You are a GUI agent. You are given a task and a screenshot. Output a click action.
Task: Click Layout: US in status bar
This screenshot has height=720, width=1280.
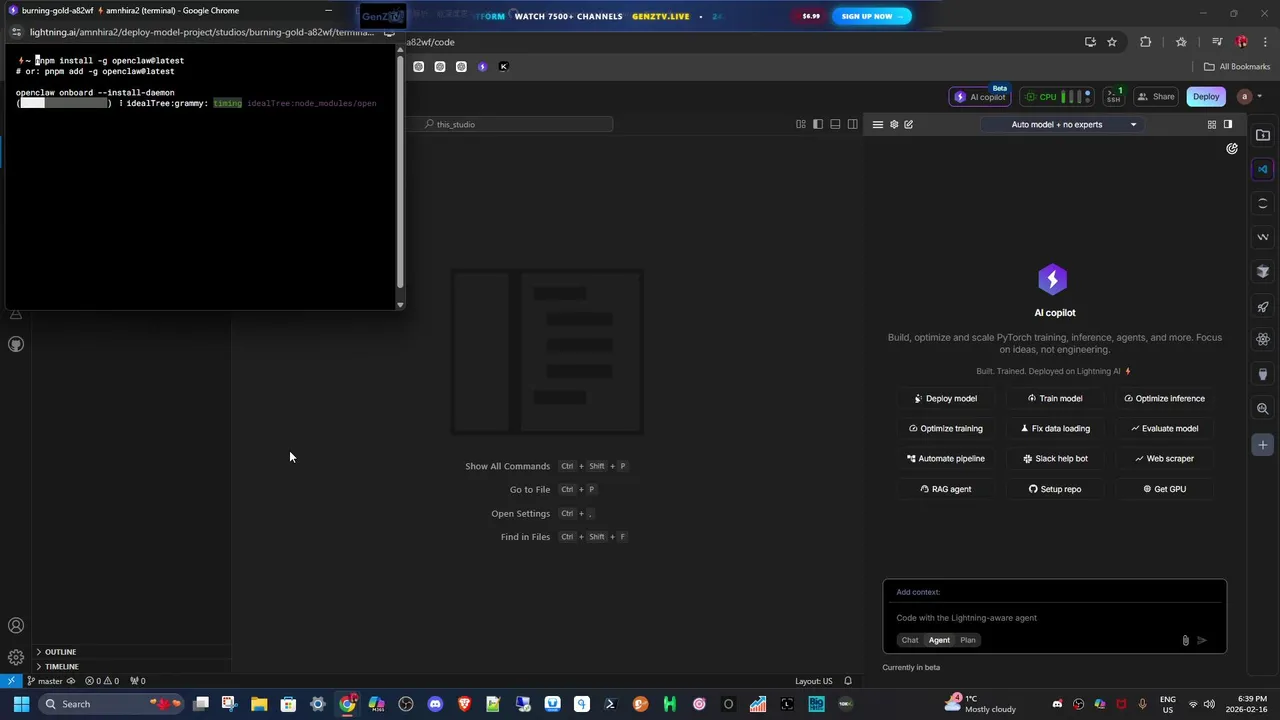(x=813, y=681)
